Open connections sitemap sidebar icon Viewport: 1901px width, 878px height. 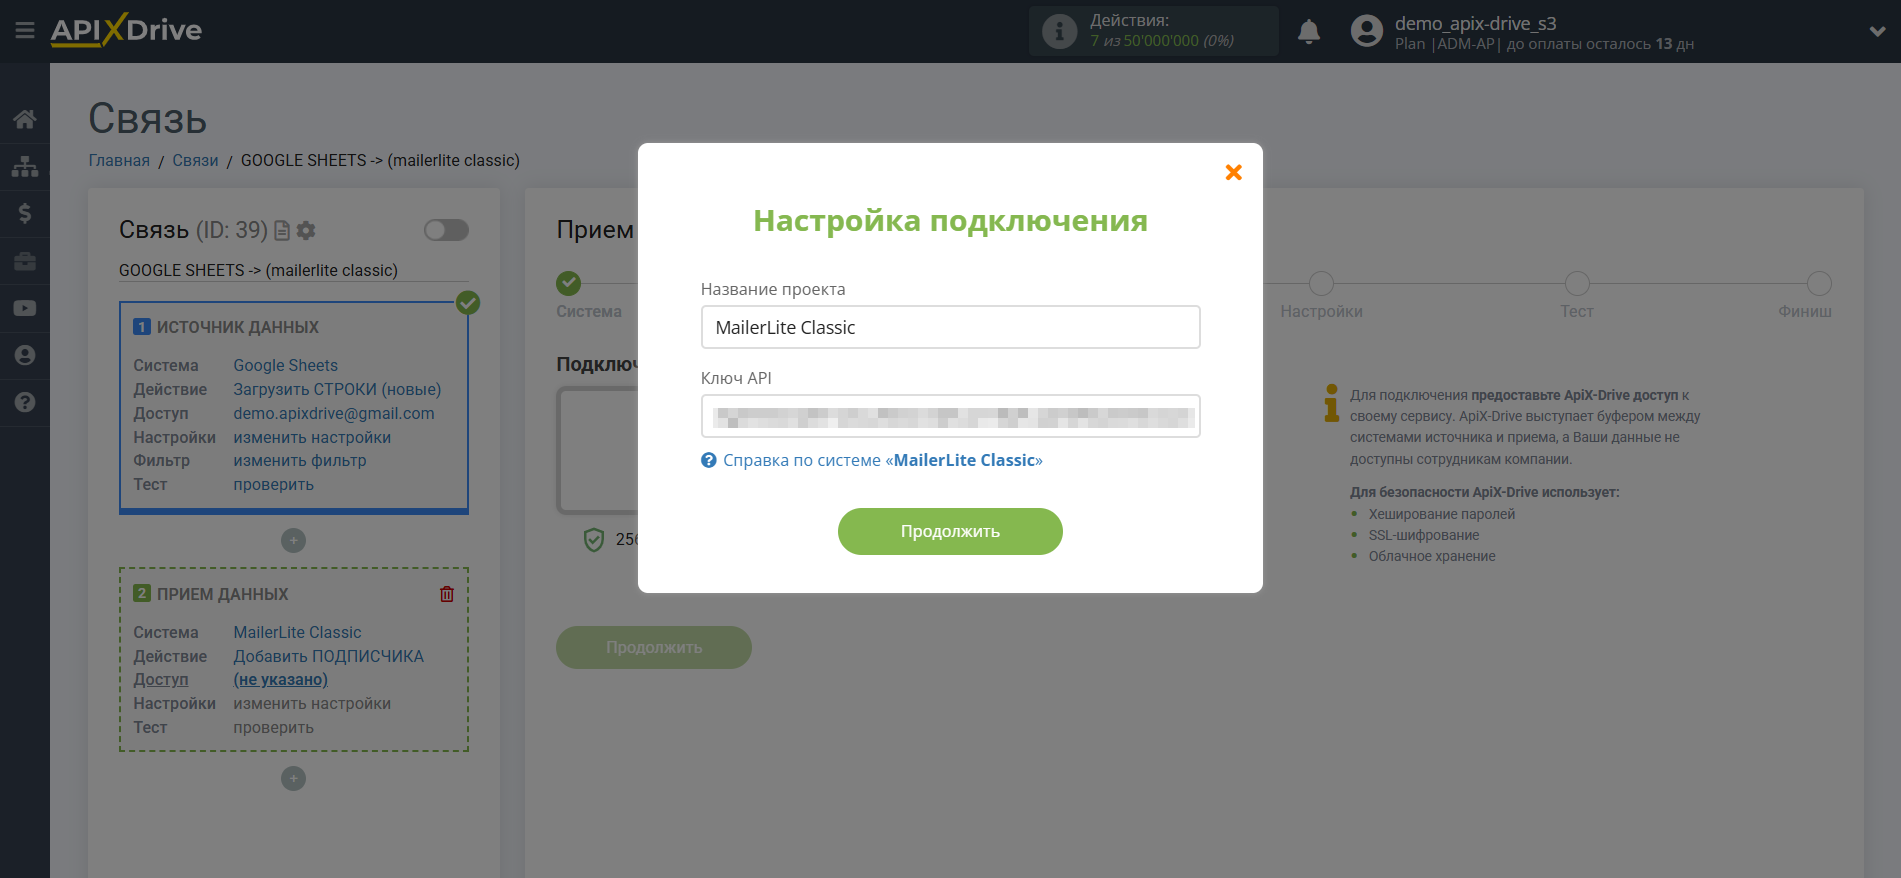point(25,166)
